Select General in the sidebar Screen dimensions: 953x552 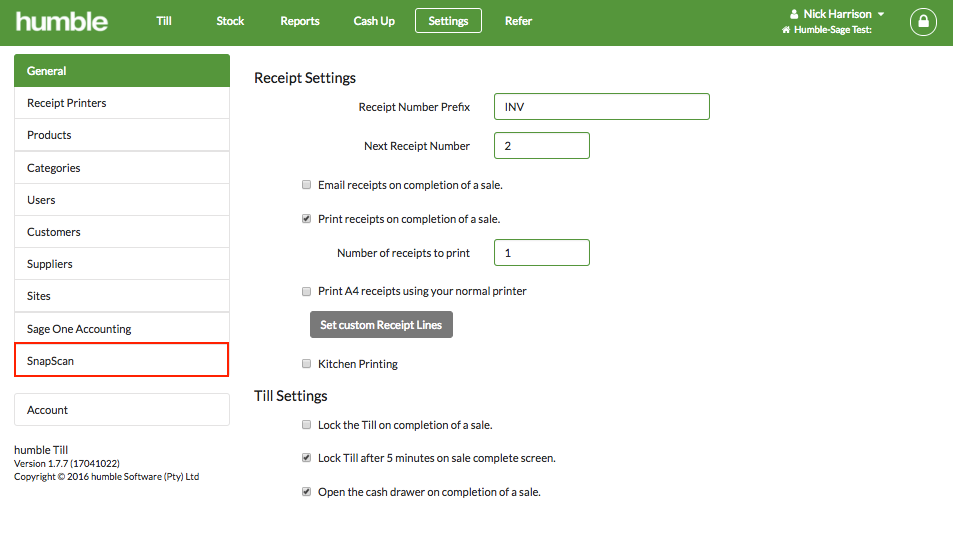[x=122, y=71]
